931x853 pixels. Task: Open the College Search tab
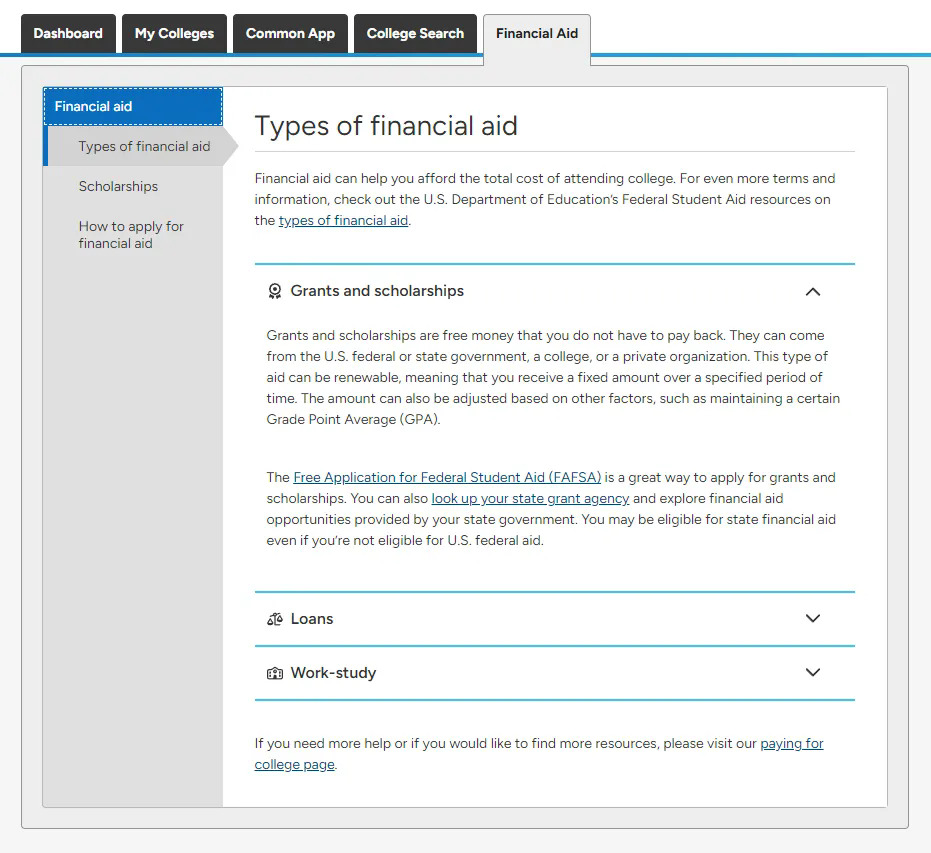[415, 34]
